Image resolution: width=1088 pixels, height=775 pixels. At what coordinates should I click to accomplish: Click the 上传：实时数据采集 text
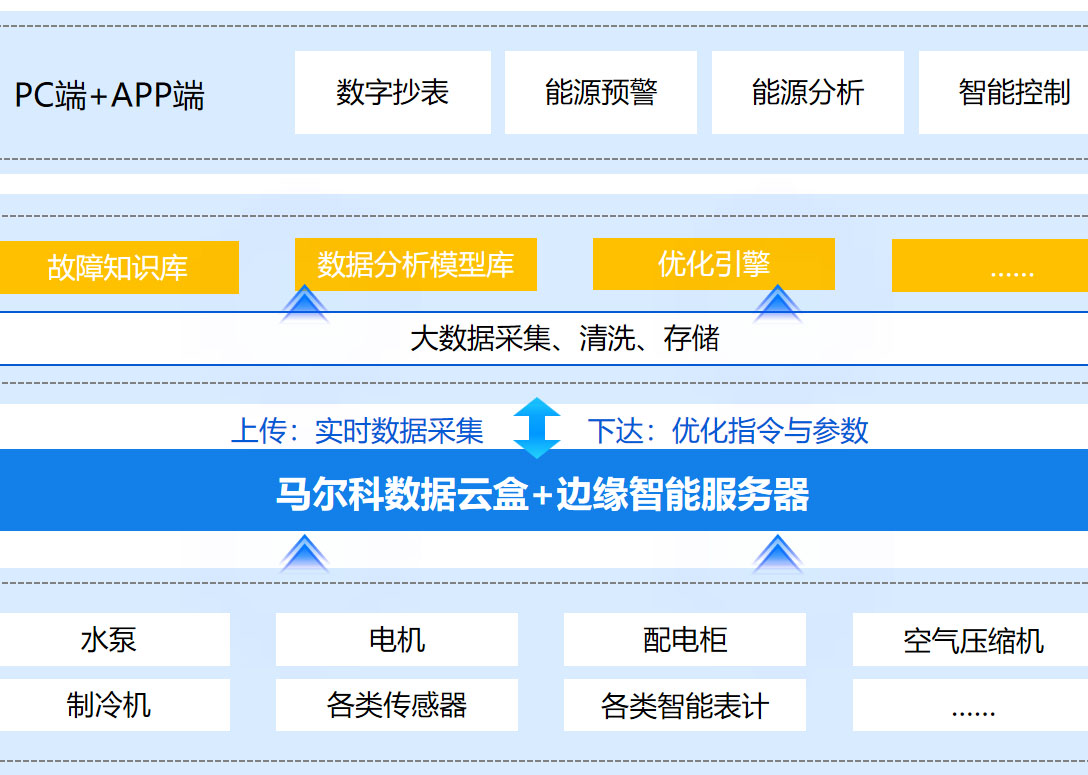click(x=357, y=431)
